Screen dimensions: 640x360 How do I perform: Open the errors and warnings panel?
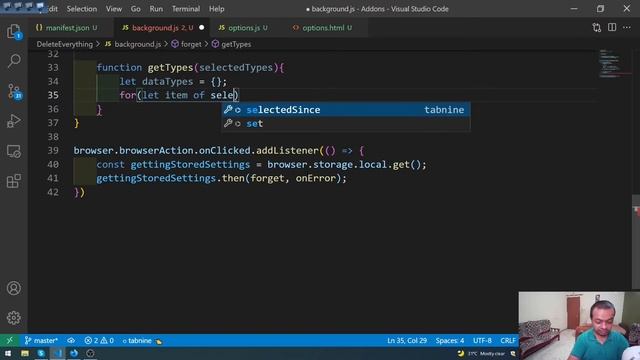click(99, 340)
